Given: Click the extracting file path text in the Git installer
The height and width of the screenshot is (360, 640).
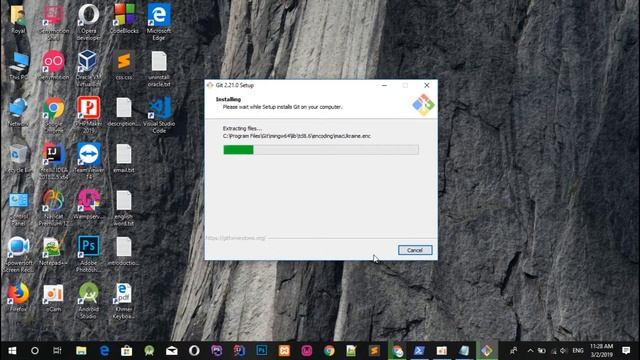Looking at the screenshot, I should click(x=297, y=136).
